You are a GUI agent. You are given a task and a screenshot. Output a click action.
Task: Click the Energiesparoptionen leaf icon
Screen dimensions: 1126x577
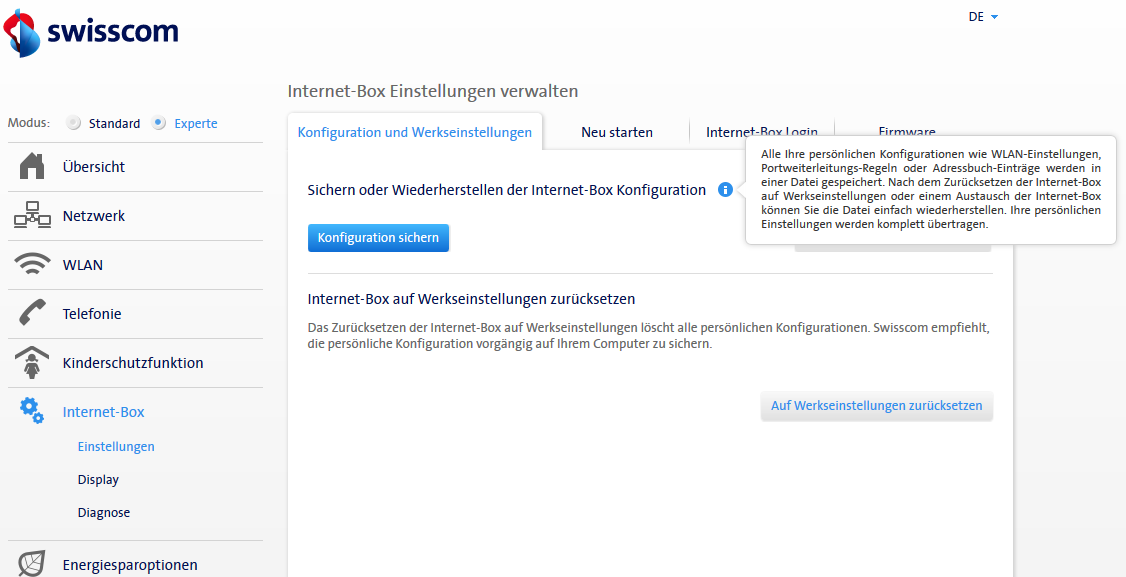pyautogui.click(x=32, y=564)
